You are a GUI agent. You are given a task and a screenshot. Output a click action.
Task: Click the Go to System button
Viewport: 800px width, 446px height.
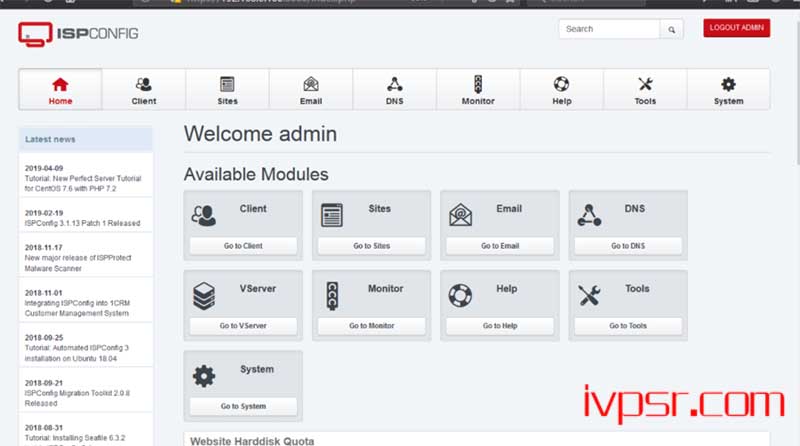pyautogui.click(x=243, y=406)
